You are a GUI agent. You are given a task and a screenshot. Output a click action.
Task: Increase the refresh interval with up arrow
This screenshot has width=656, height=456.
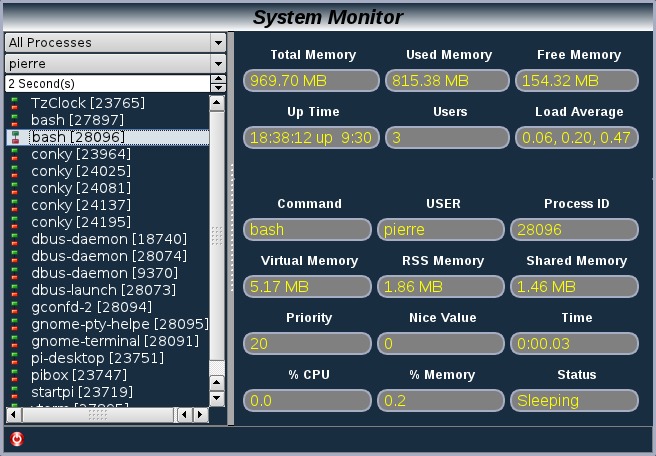tap(219, 79)
